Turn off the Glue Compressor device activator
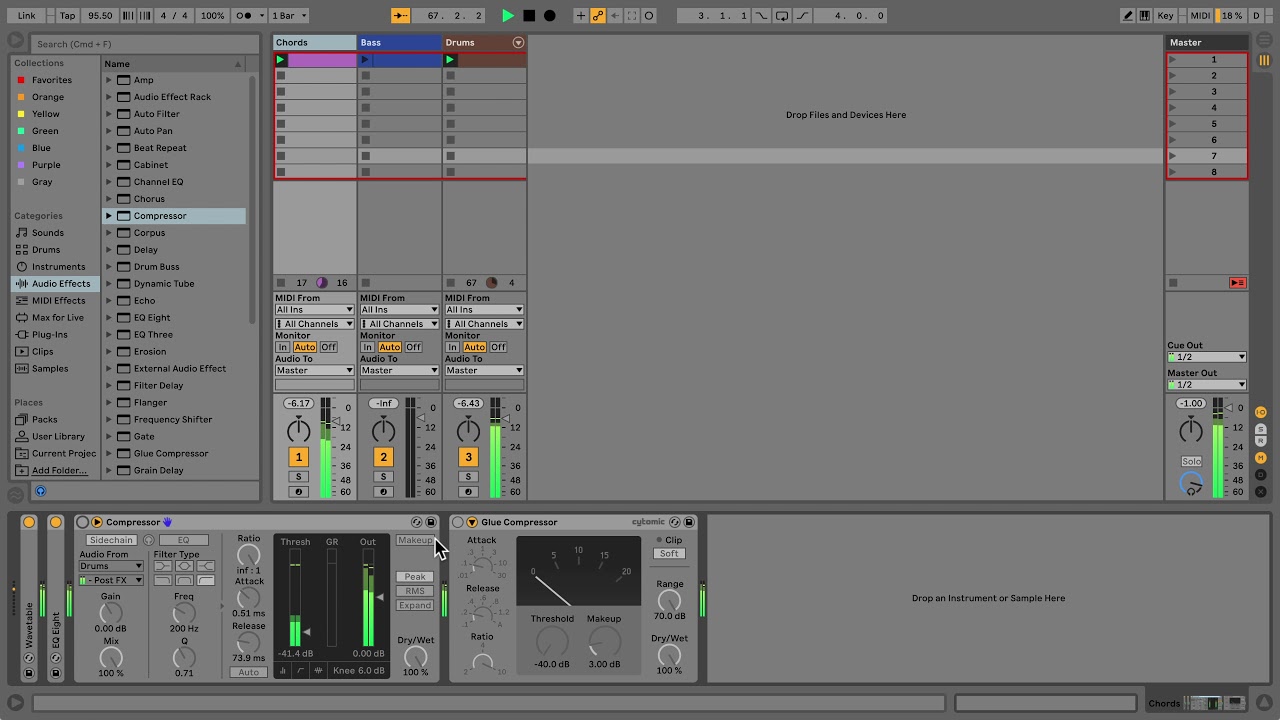This screenshot has height=720, width=1280. [x=458, y=522]
